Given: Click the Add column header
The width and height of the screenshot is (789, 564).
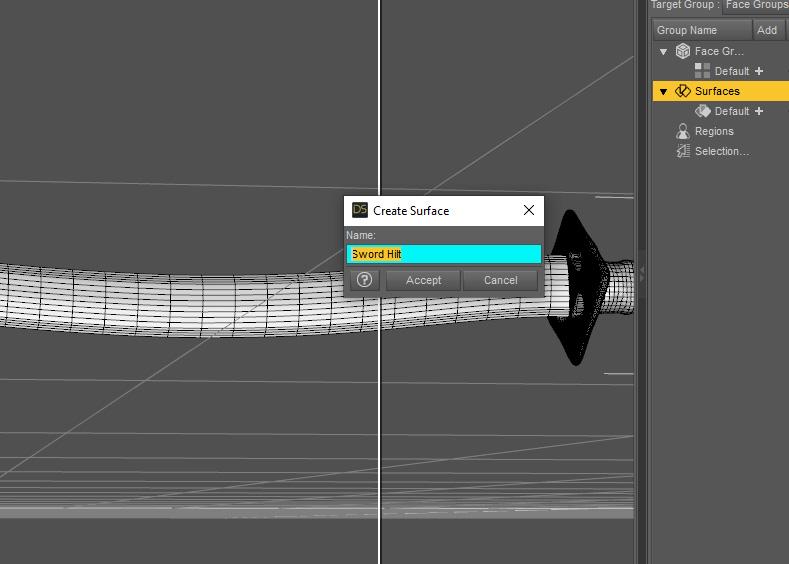Looking at the screenshot, I should (767, 30).
